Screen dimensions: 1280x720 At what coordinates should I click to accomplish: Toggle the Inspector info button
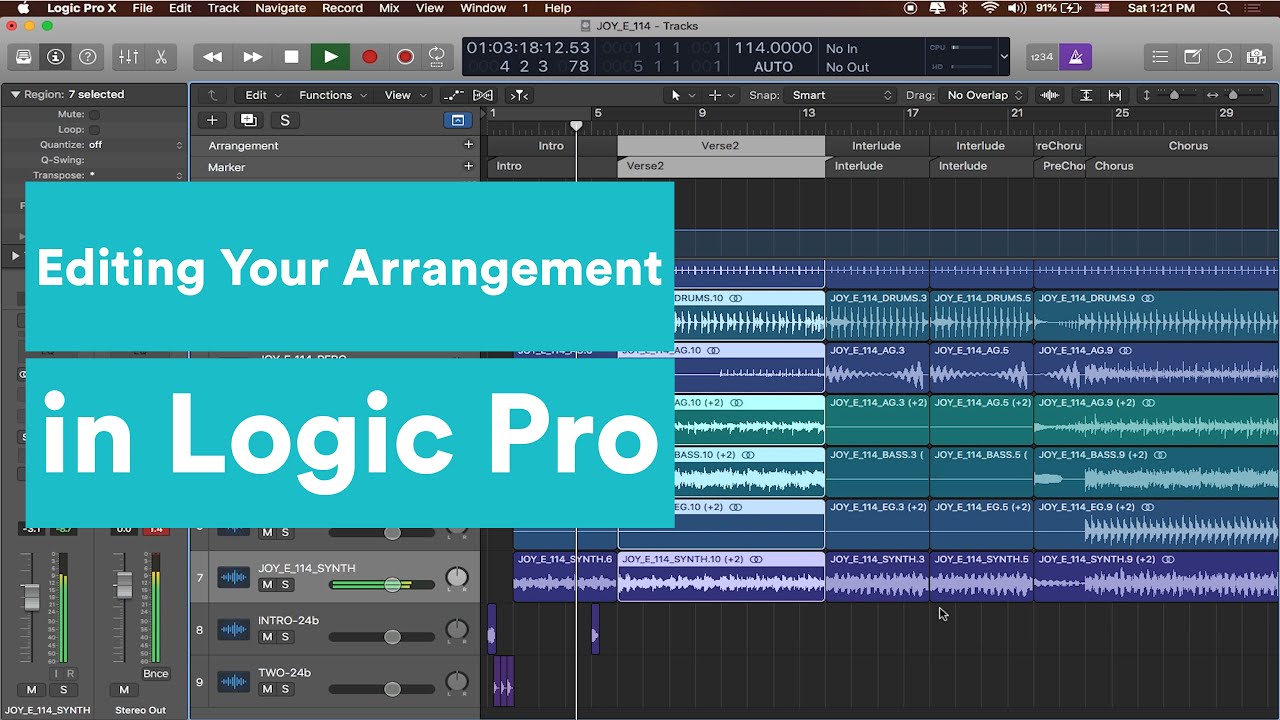55,57
